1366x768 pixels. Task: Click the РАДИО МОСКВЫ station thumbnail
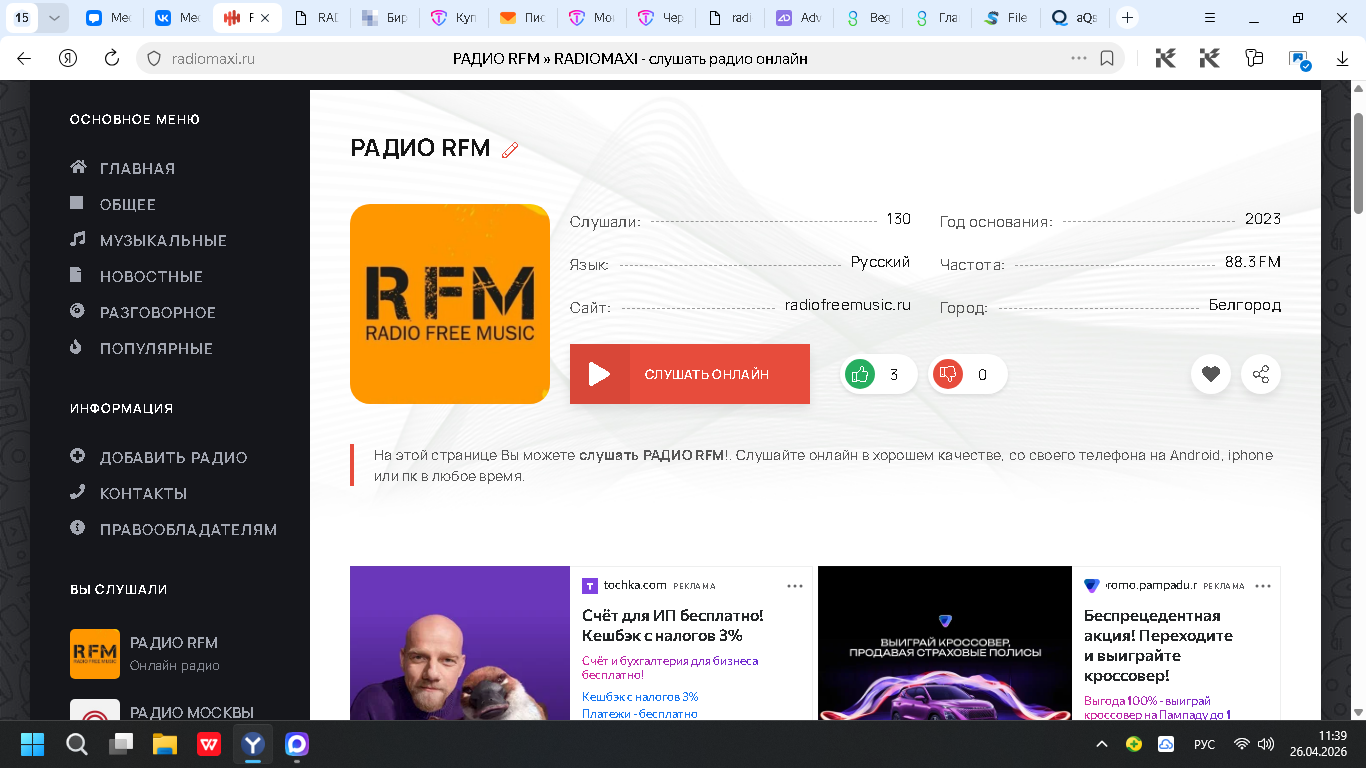[95, 710]
